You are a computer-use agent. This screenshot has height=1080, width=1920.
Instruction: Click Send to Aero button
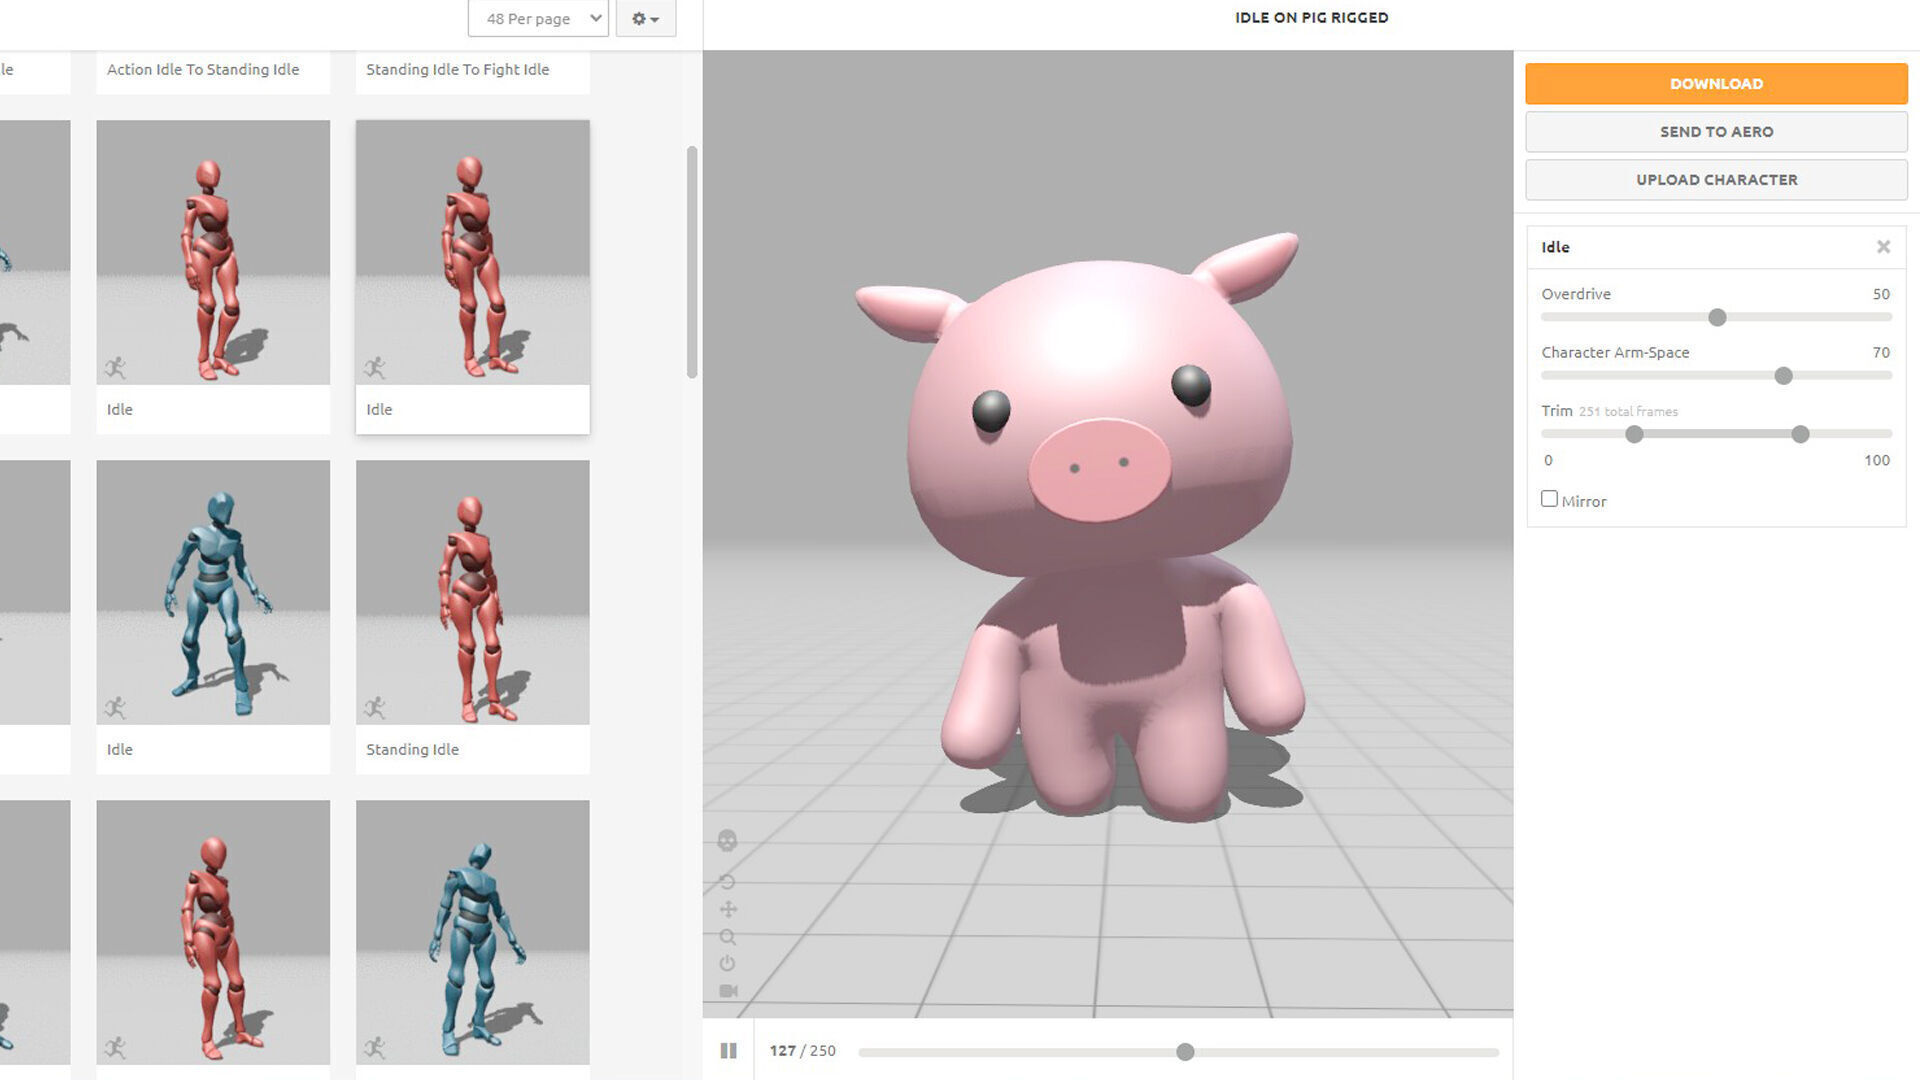pyautogui.click(x=1716, y=132)
